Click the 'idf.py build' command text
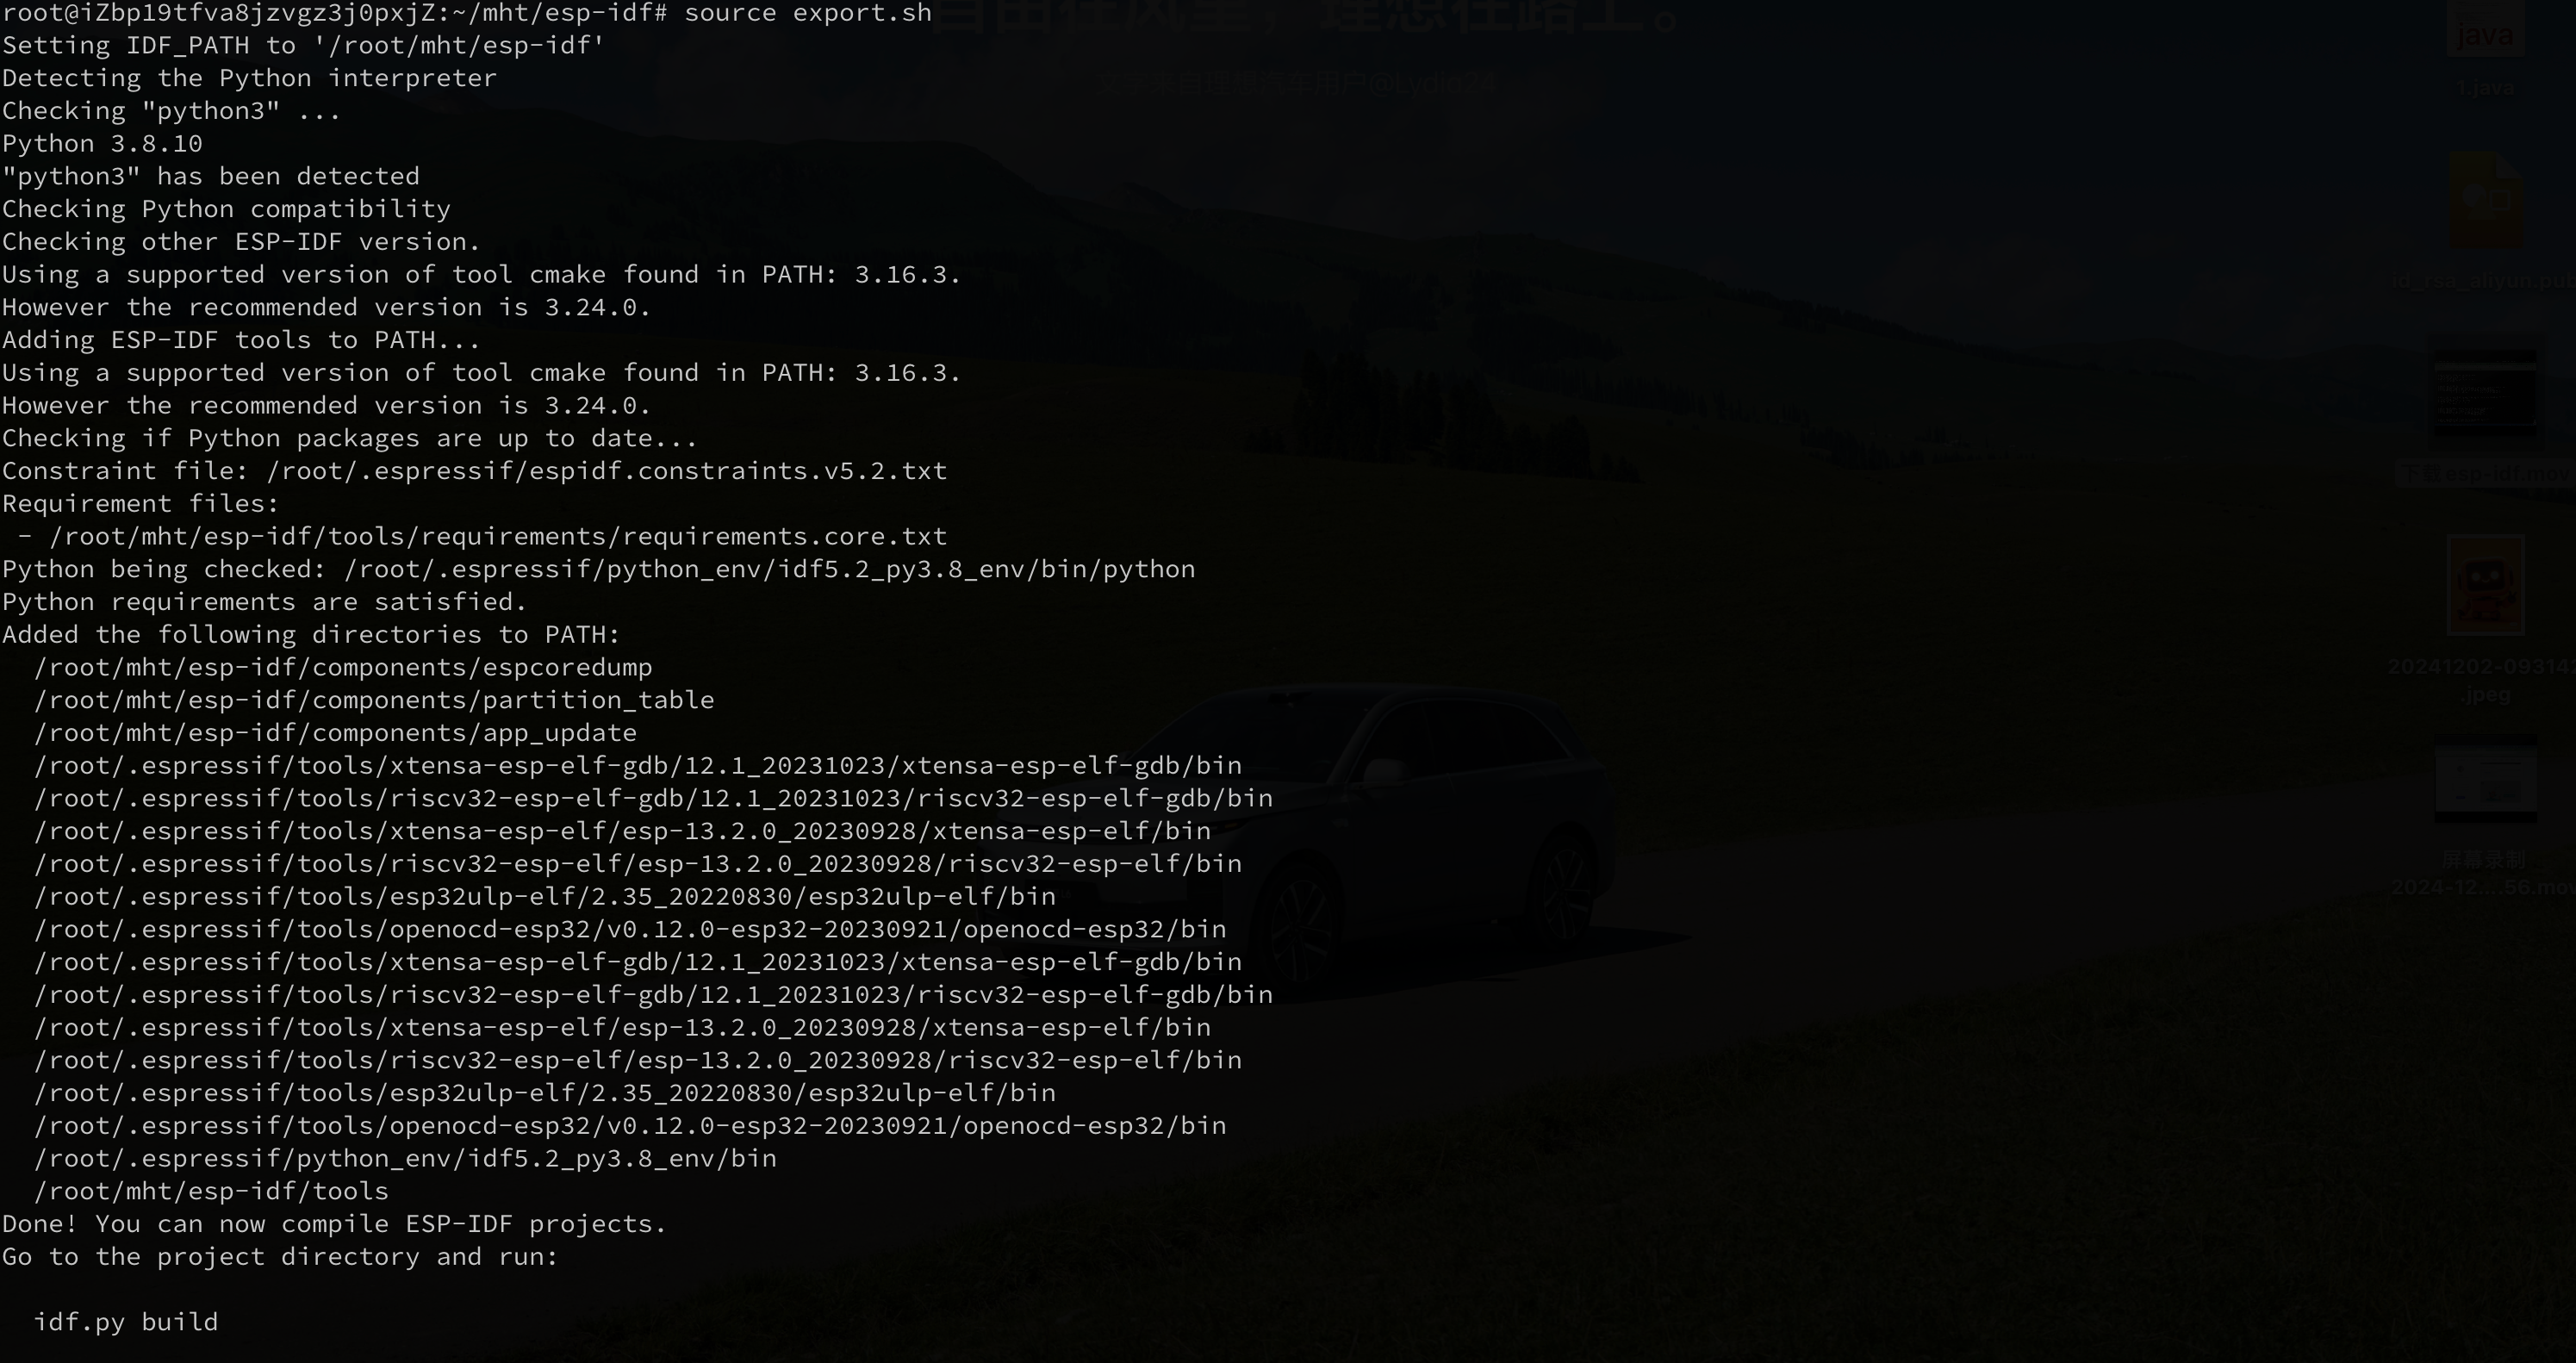 click(126, 1323)
